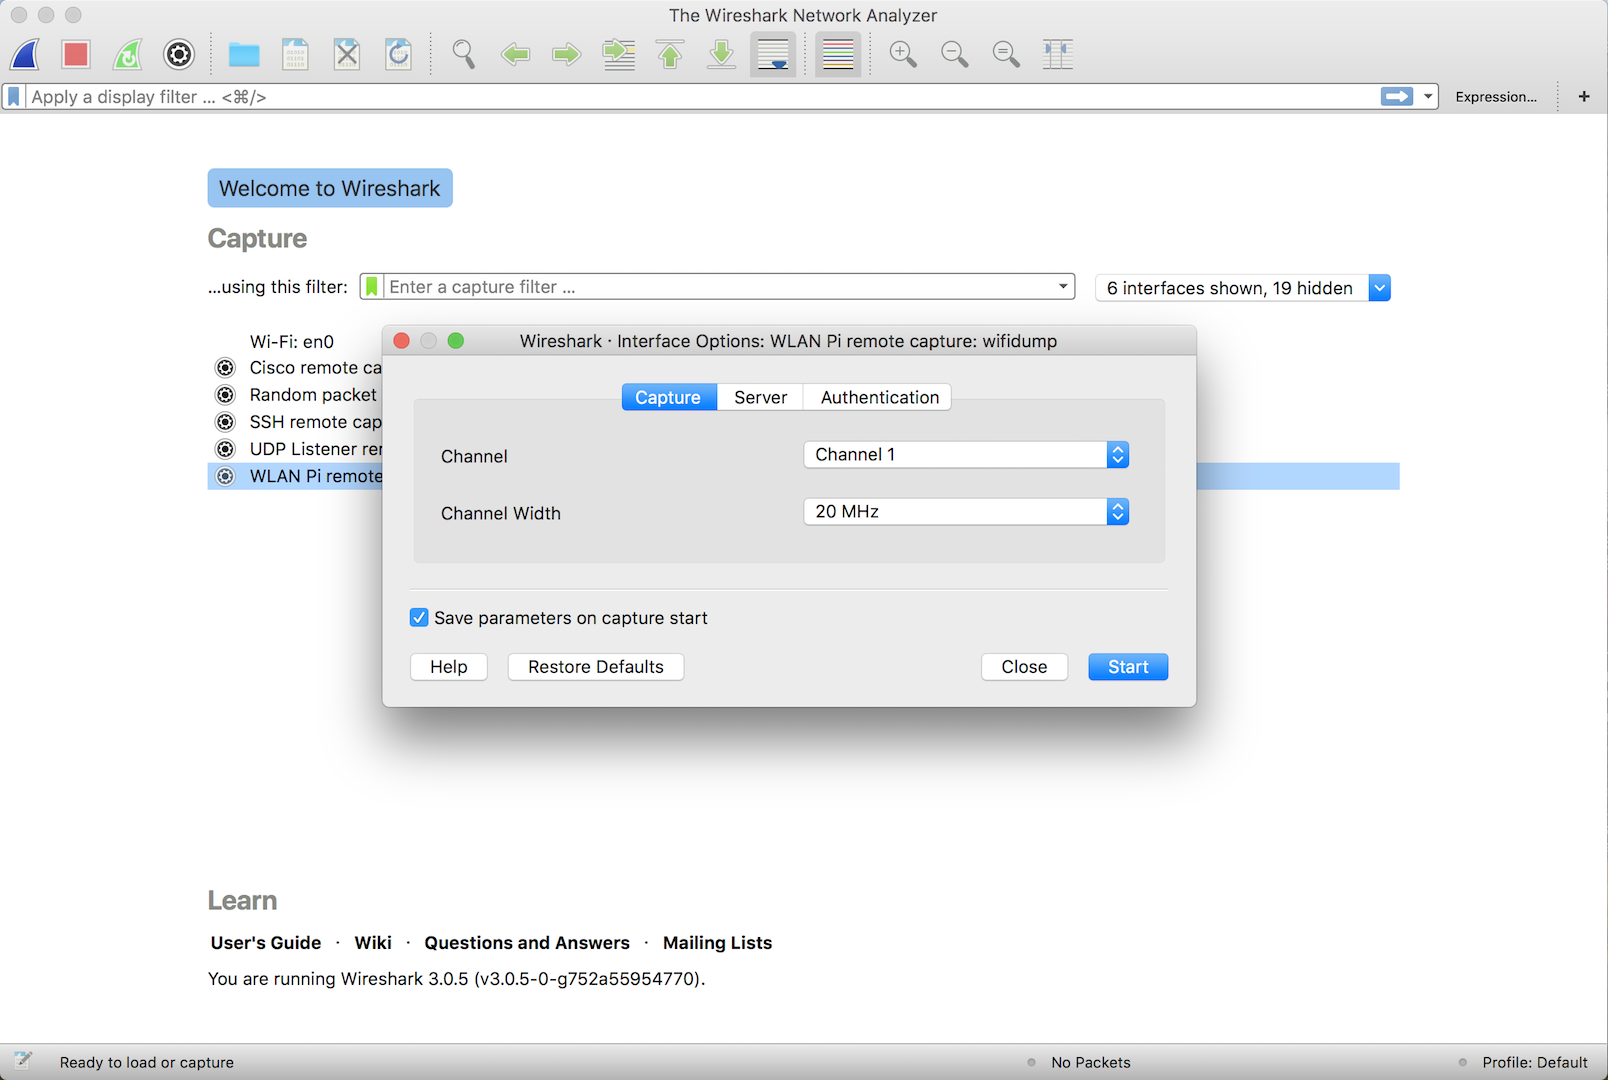Open the User's Guide link
Screen dimensions: 1608x1080
tap(266, 943)
